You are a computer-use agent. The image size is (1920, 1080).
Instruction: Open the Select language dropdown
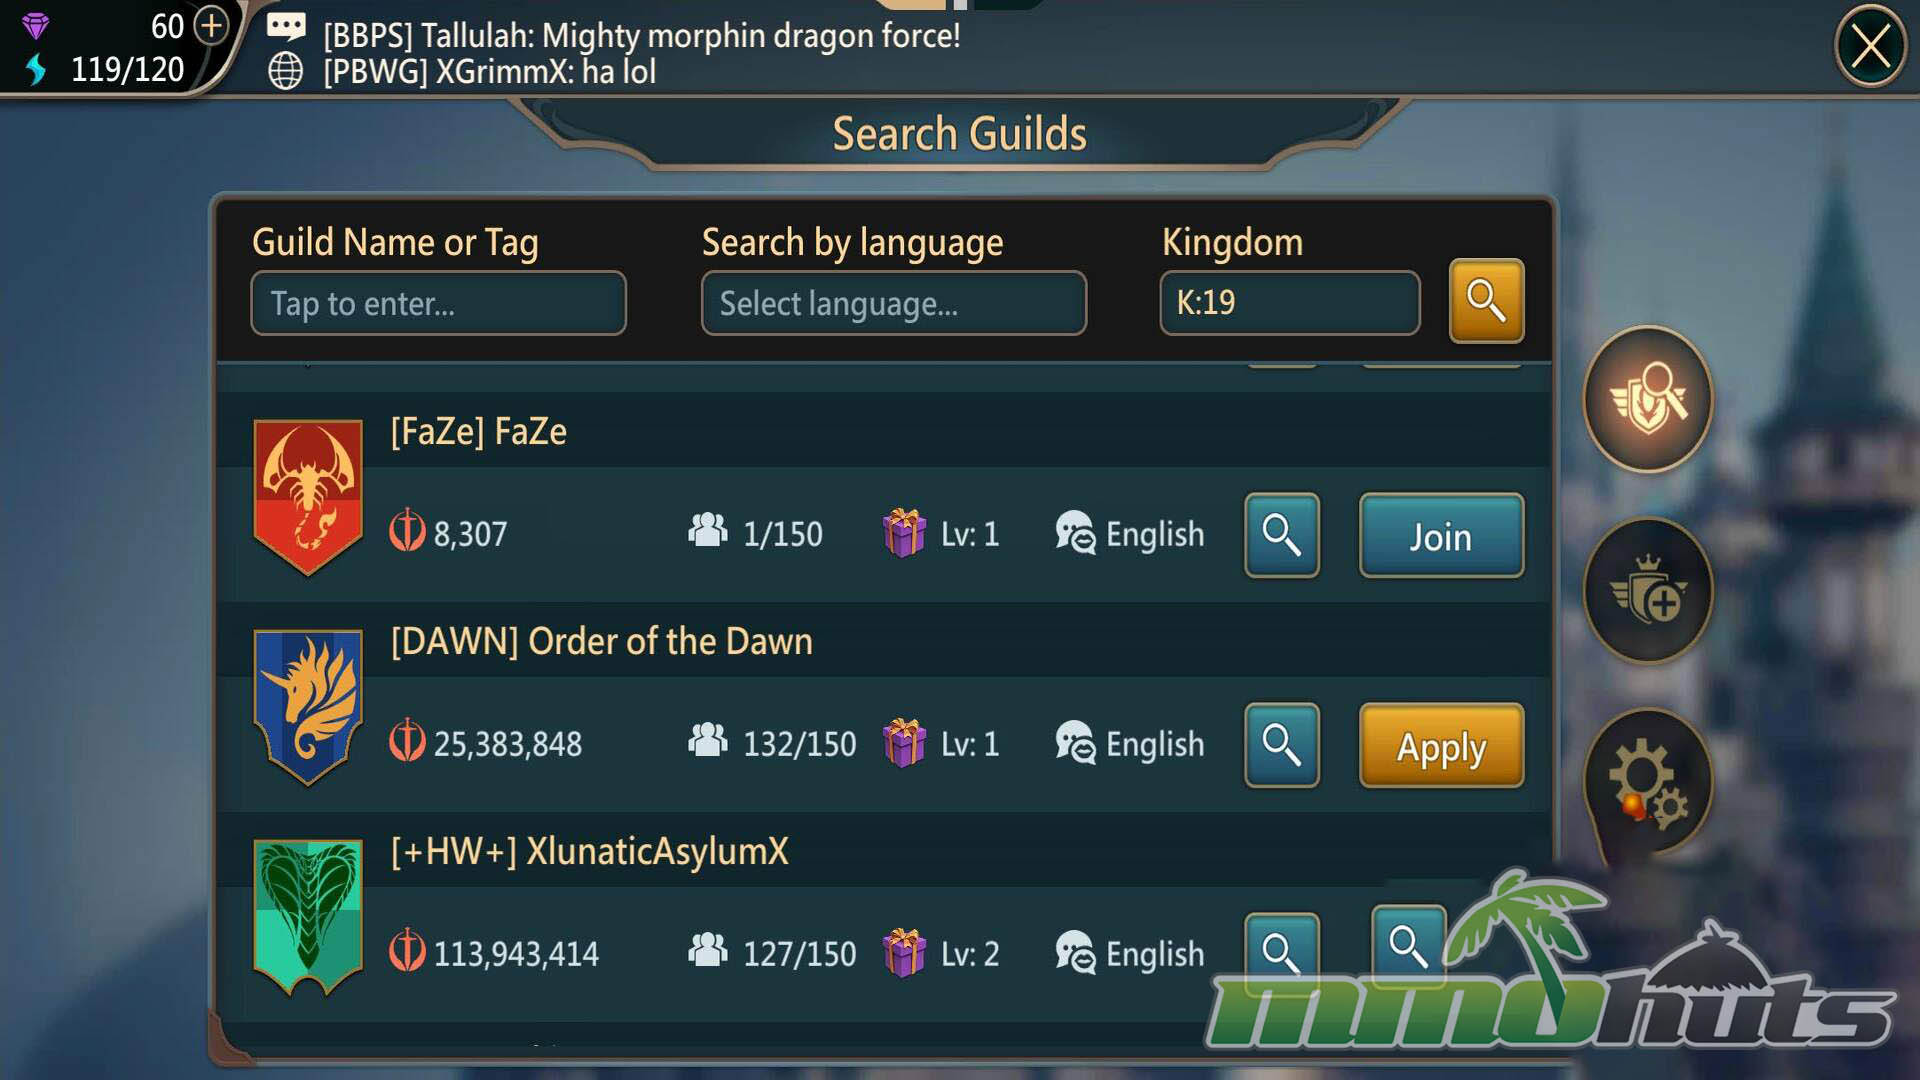(x=894, y=303)
